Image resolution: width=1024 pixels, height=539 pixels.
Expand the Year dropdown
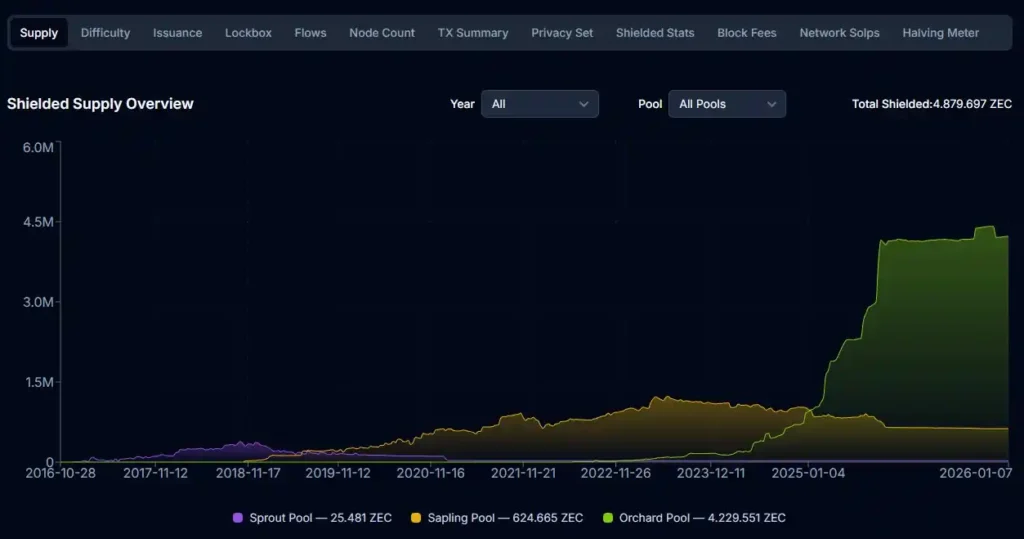539,104
